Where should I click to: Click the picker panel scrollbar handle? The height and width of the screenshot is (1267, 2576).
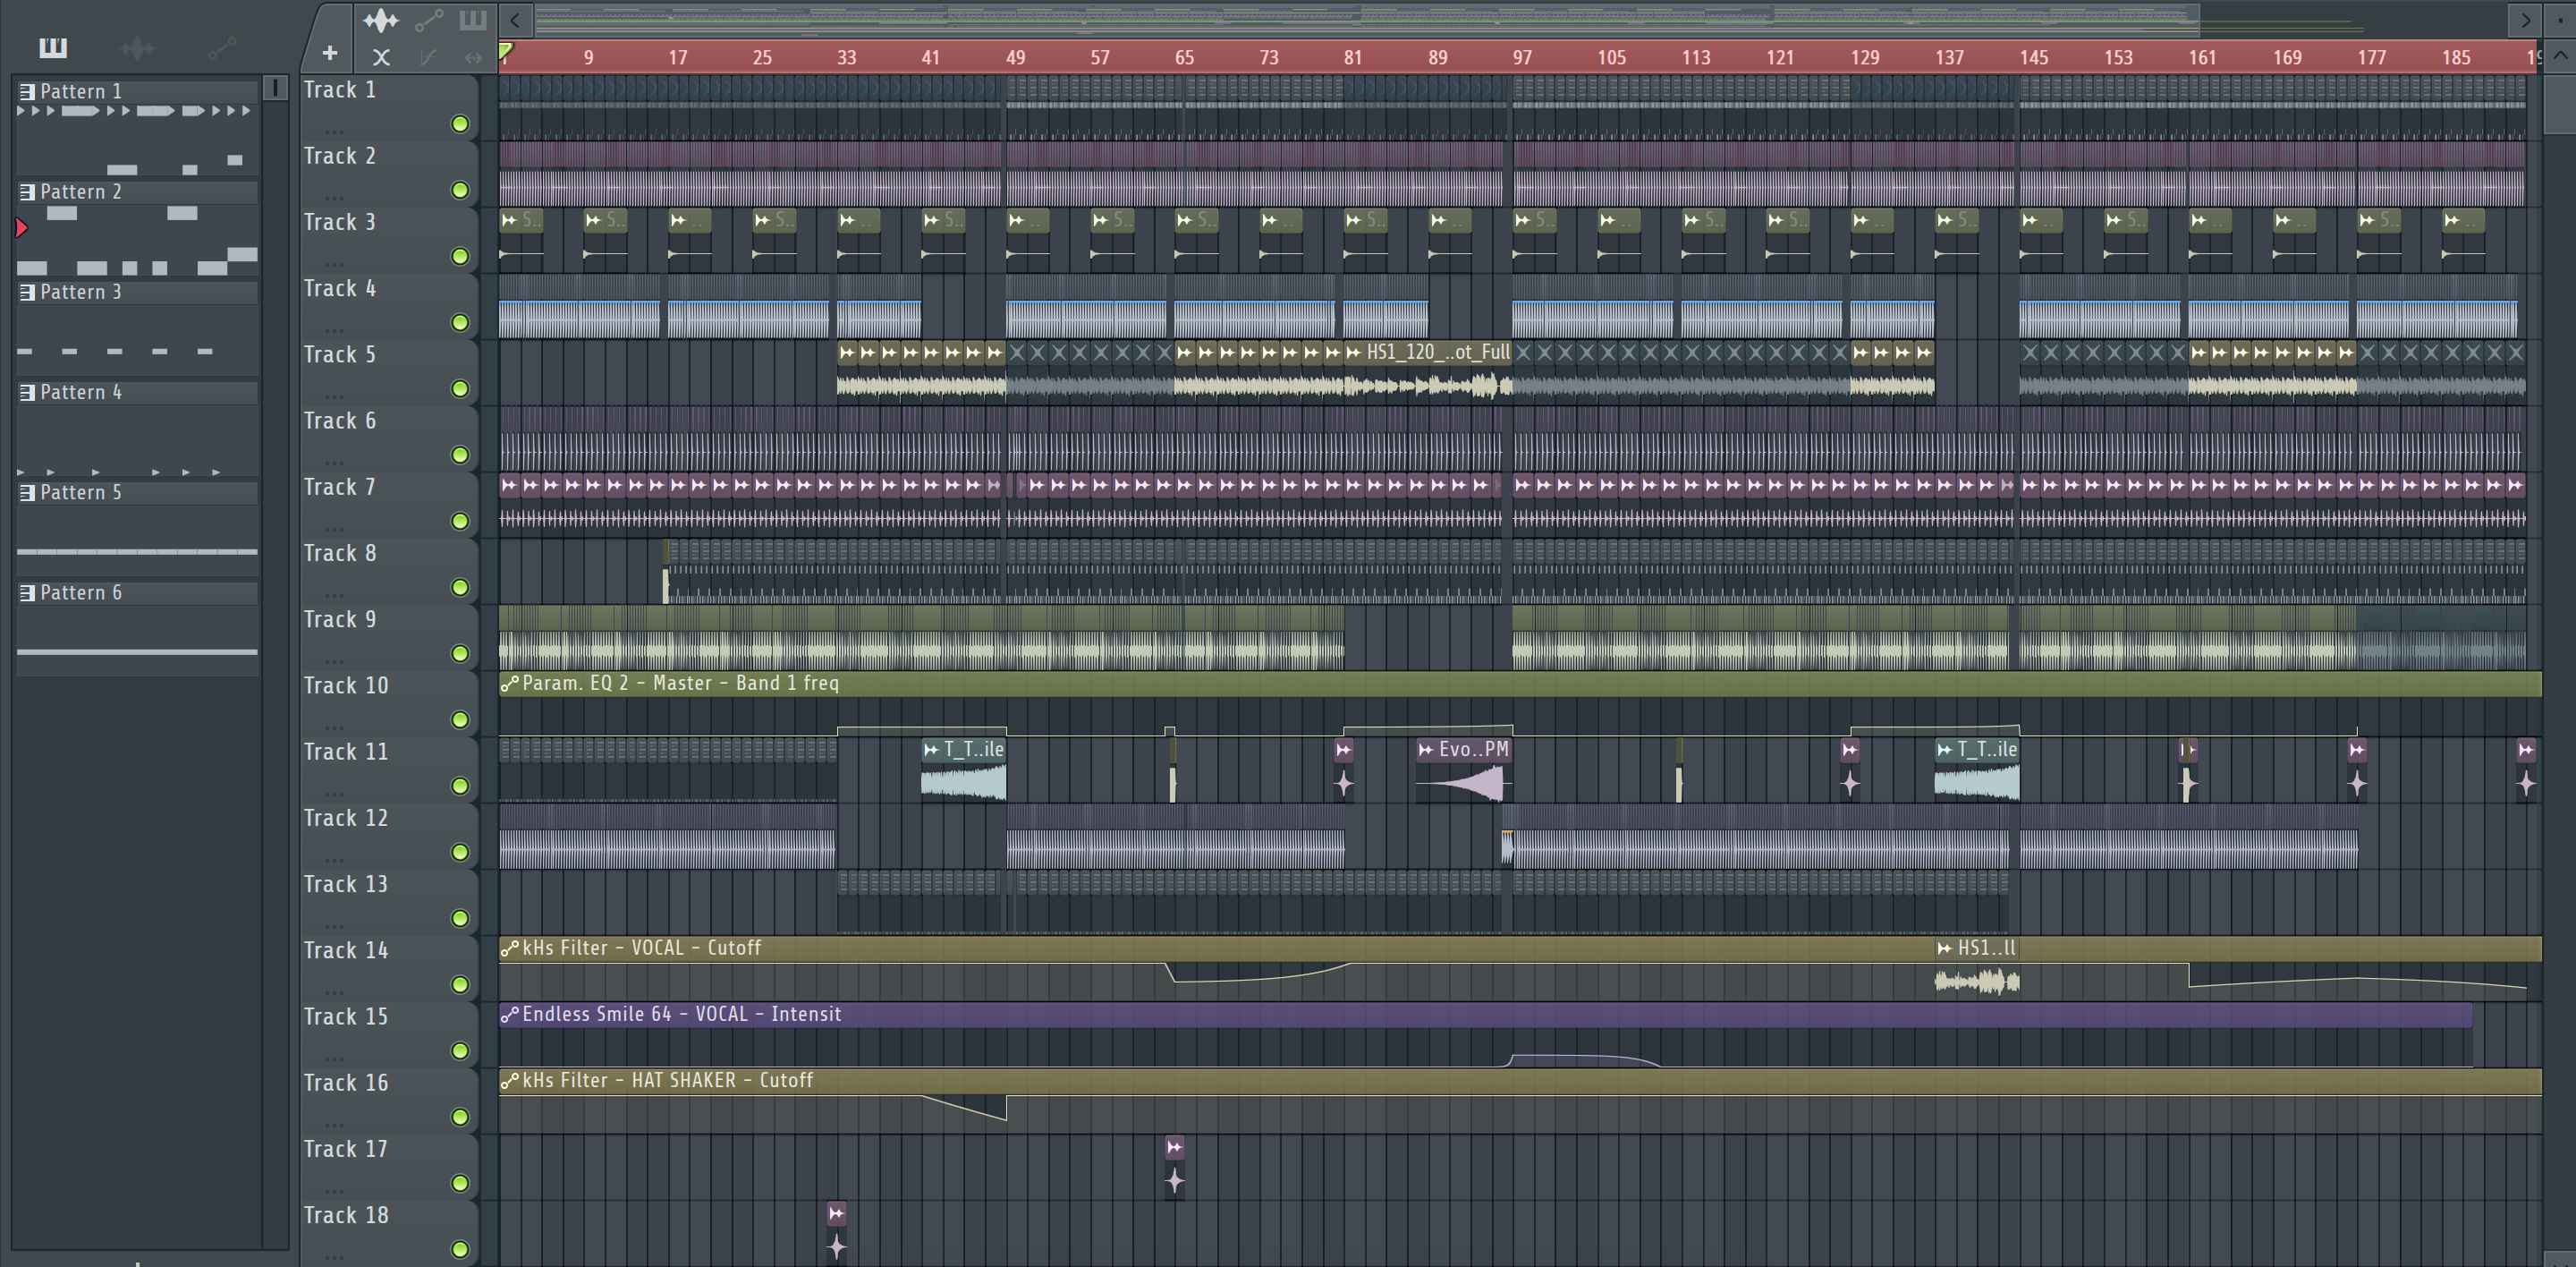[x=275, y=88]
